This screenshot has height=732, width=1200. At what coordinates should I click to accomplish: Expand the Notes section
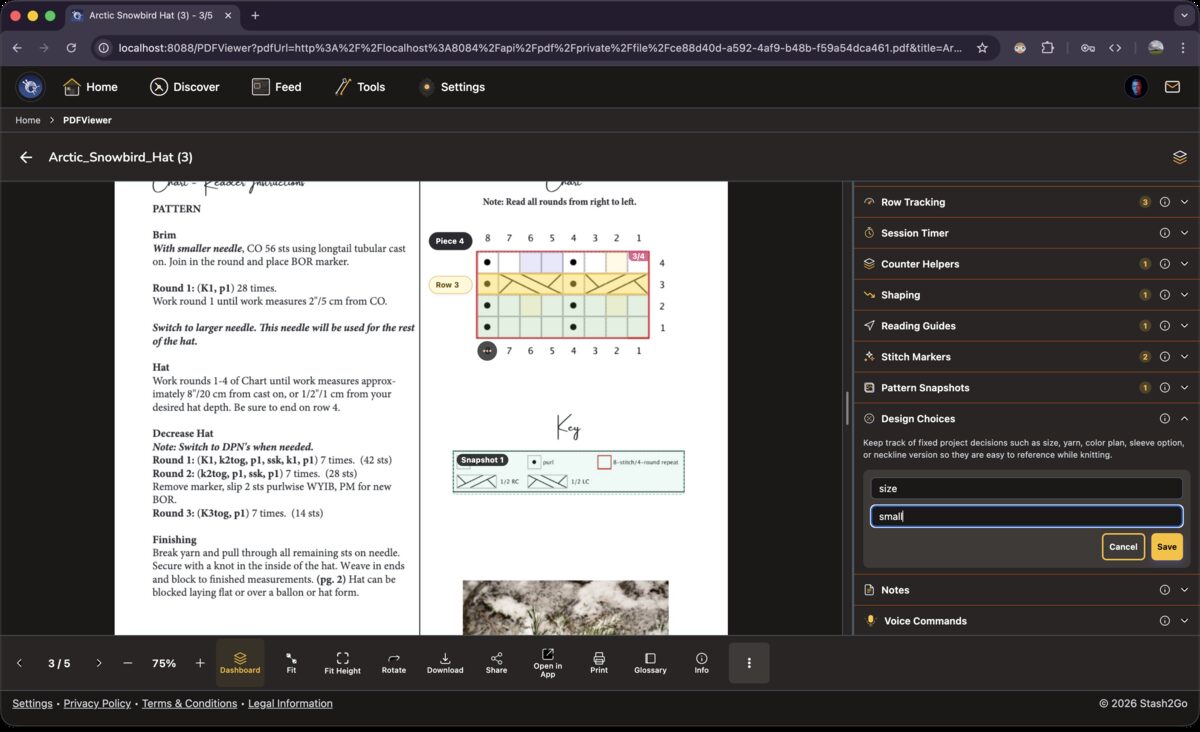click(1184, 589)
